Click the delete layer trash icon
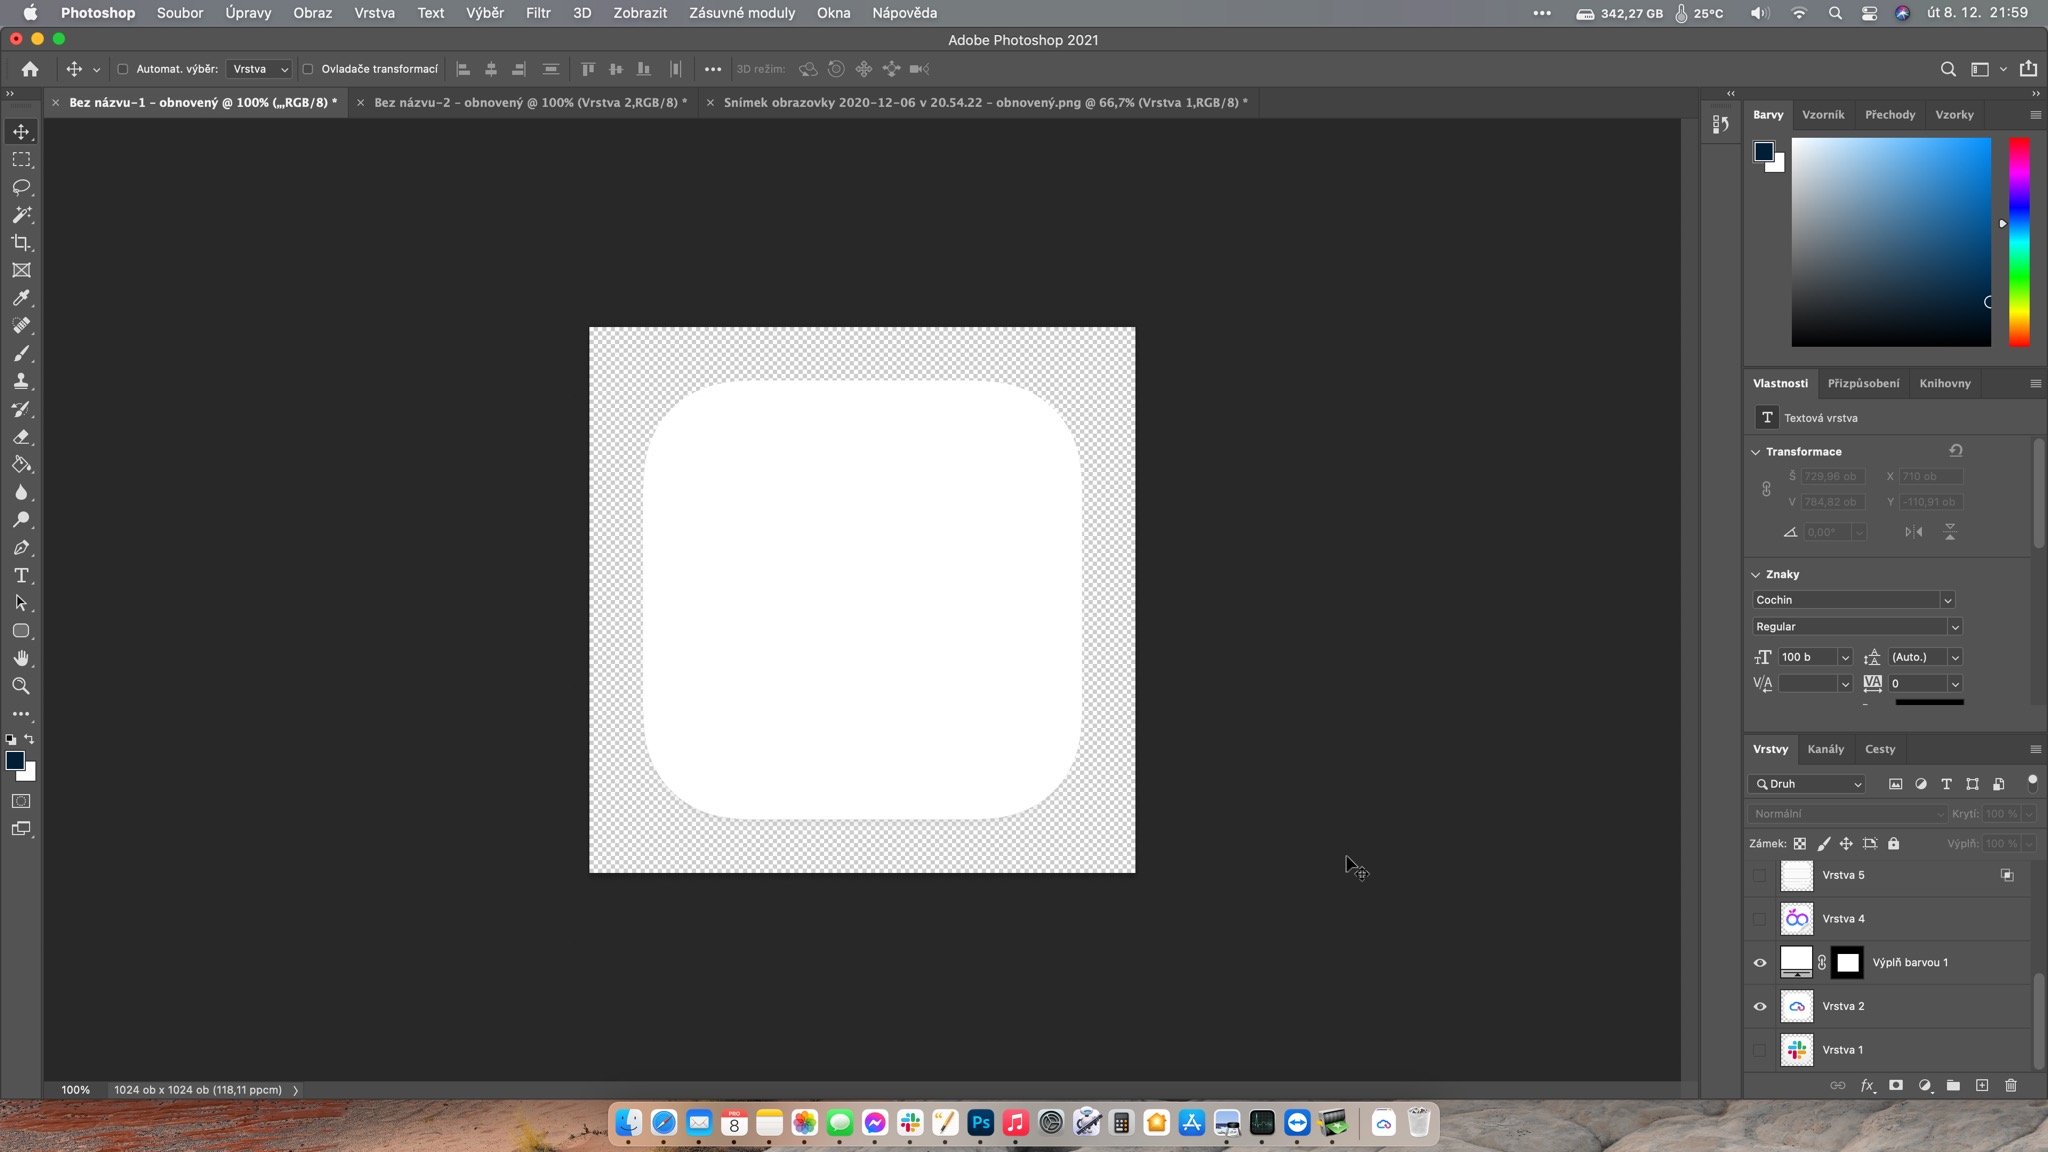The width and height of the screenshot is (2048, 1152). pyautogui.click(x=2011, y=1085)
